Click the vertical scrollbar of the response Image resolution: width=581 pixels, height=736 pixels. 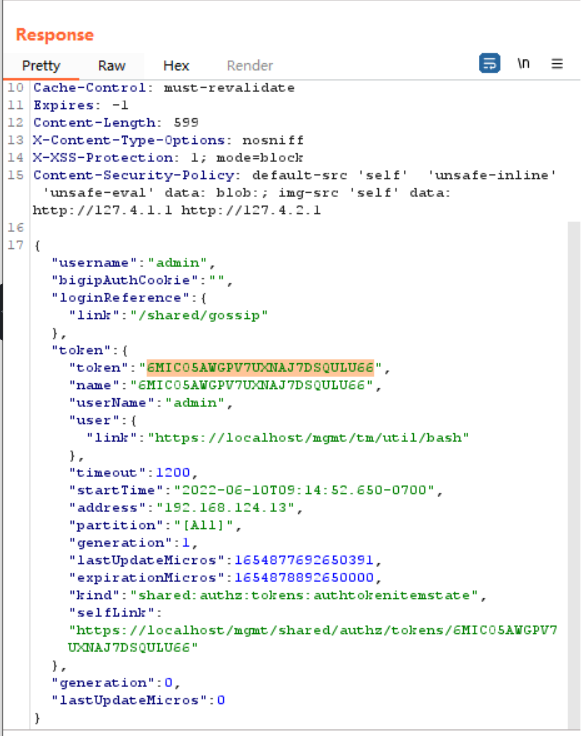tap(573, 474)
